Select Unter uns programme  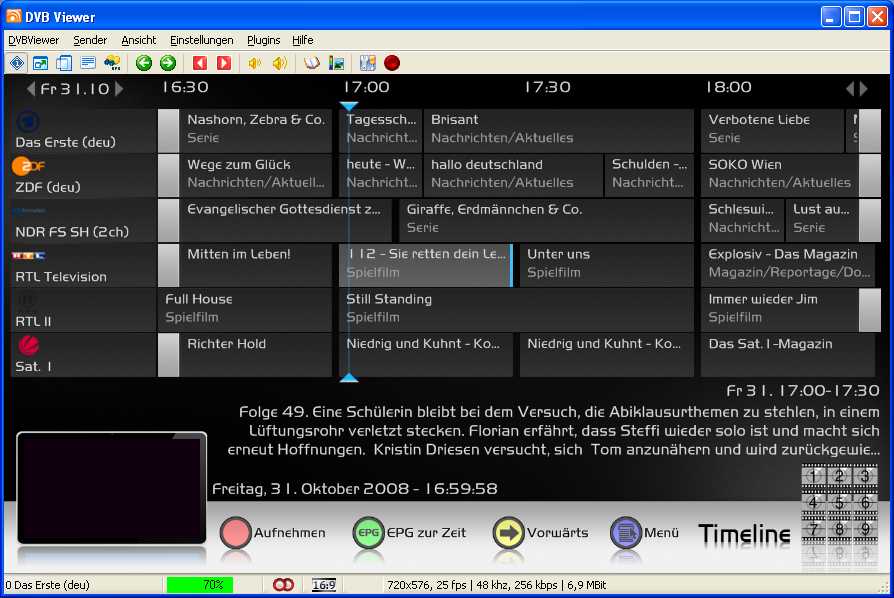(607, 266)
